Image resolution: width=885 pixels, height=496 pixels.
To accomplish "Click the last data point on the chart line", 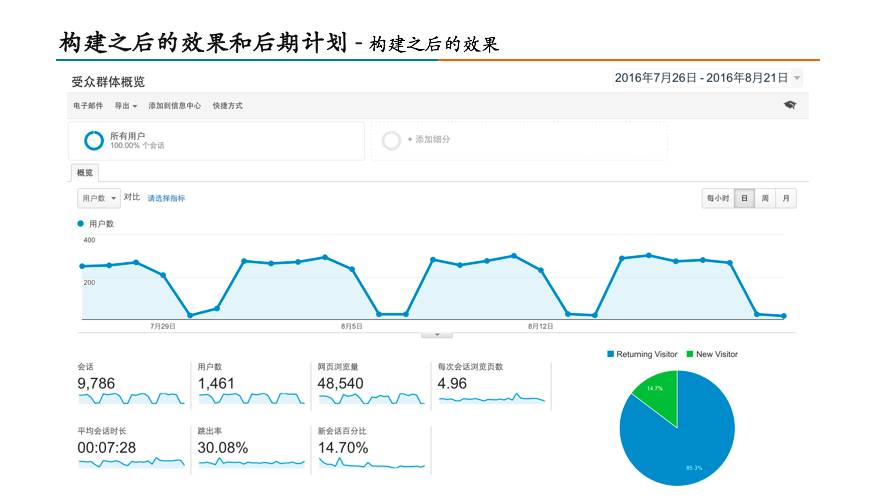I will pos(783,316).
